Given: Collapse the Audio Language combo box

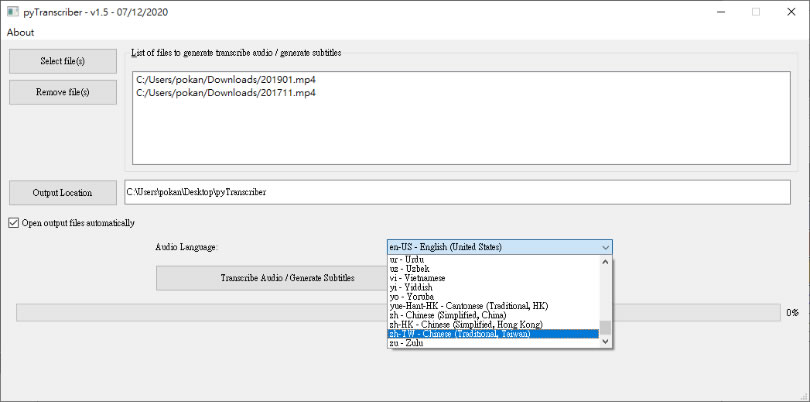Looking at the screenshot, I should pos(604,246).
